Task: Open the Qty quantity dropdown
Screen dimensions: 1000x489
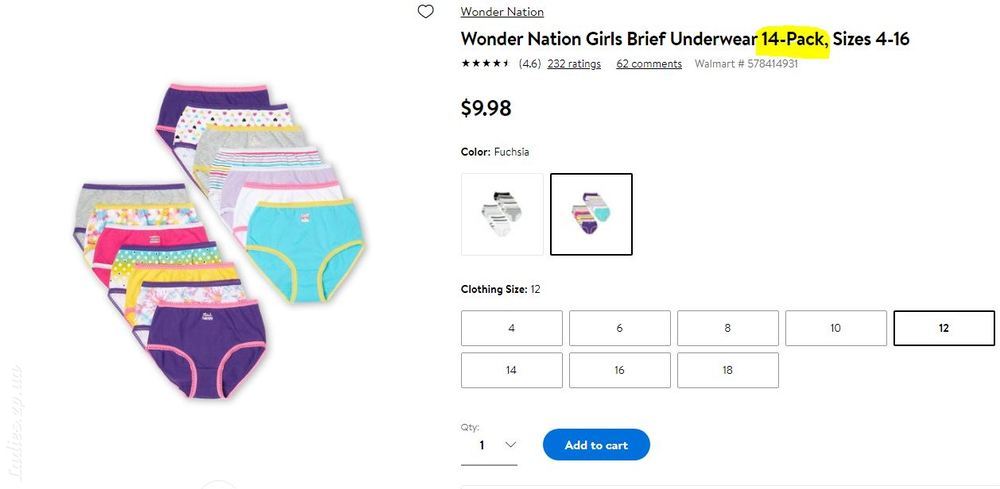Action: pyautogui.click(x=489, y=445)
